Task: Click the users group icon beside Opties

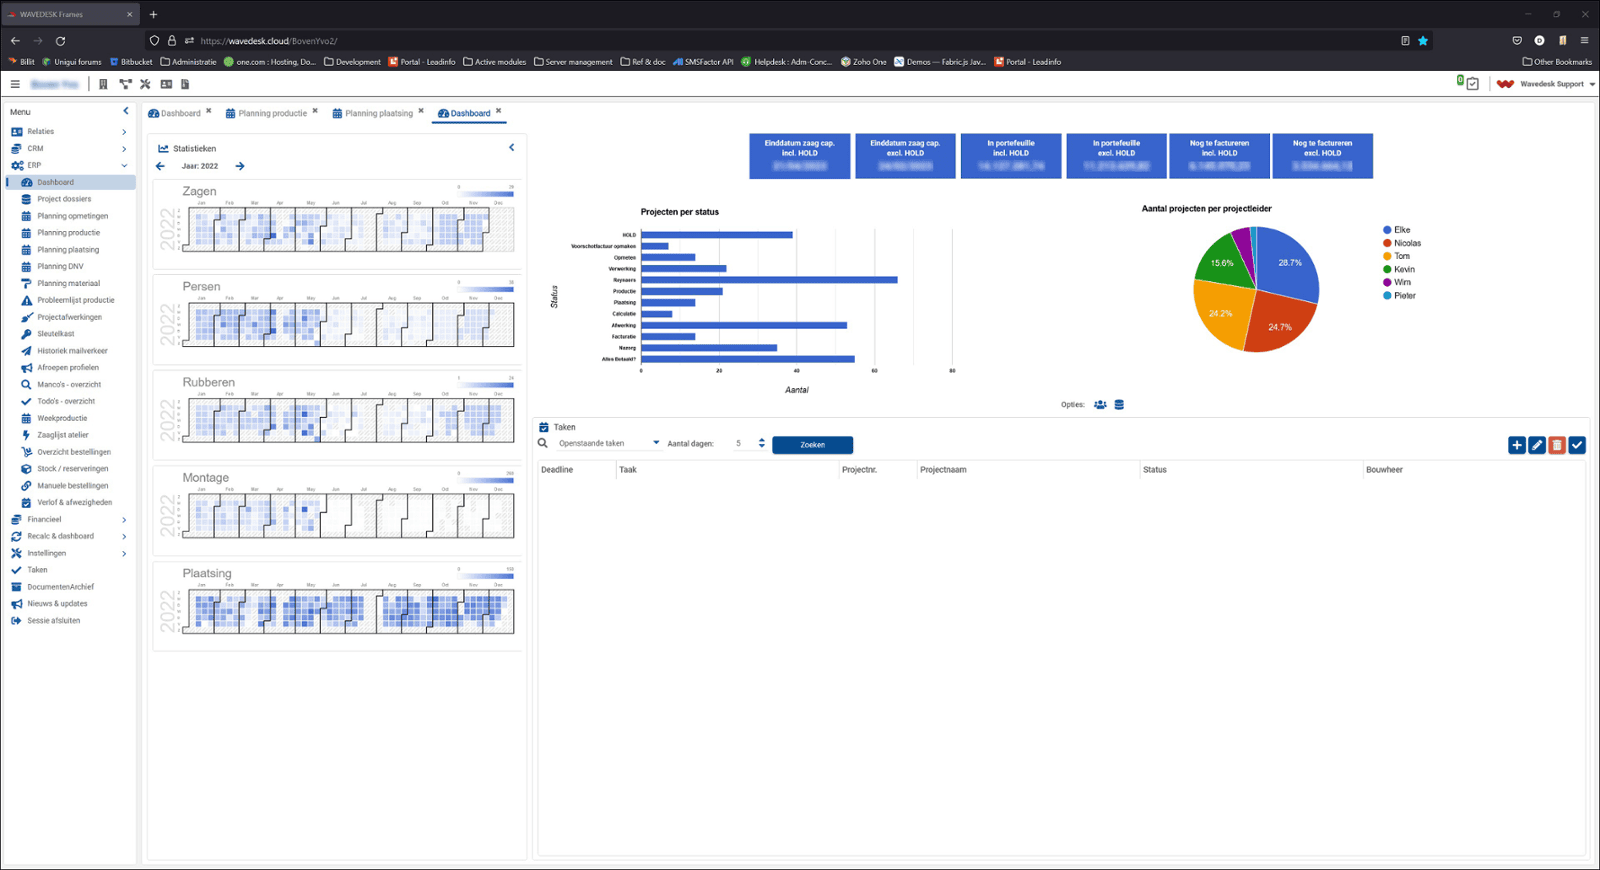Action: click(x=1100, y=405)
